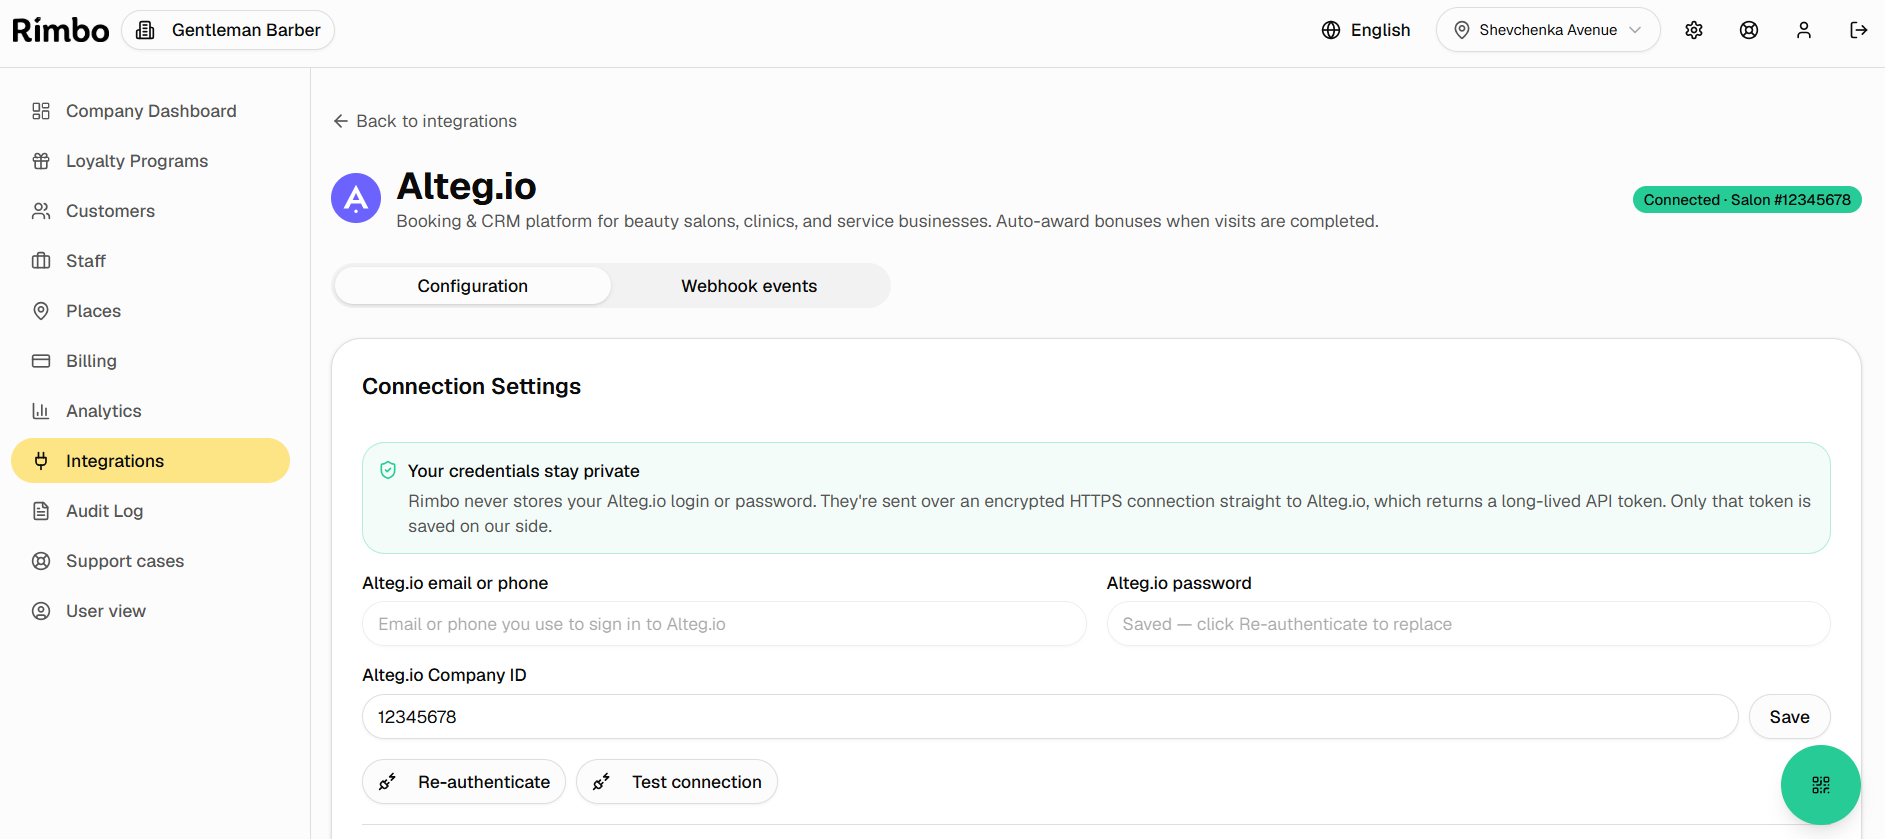This screenshot has height=839, width=1885.
Task: Click the Alteg.io purple logo icon
Action: 356,198
